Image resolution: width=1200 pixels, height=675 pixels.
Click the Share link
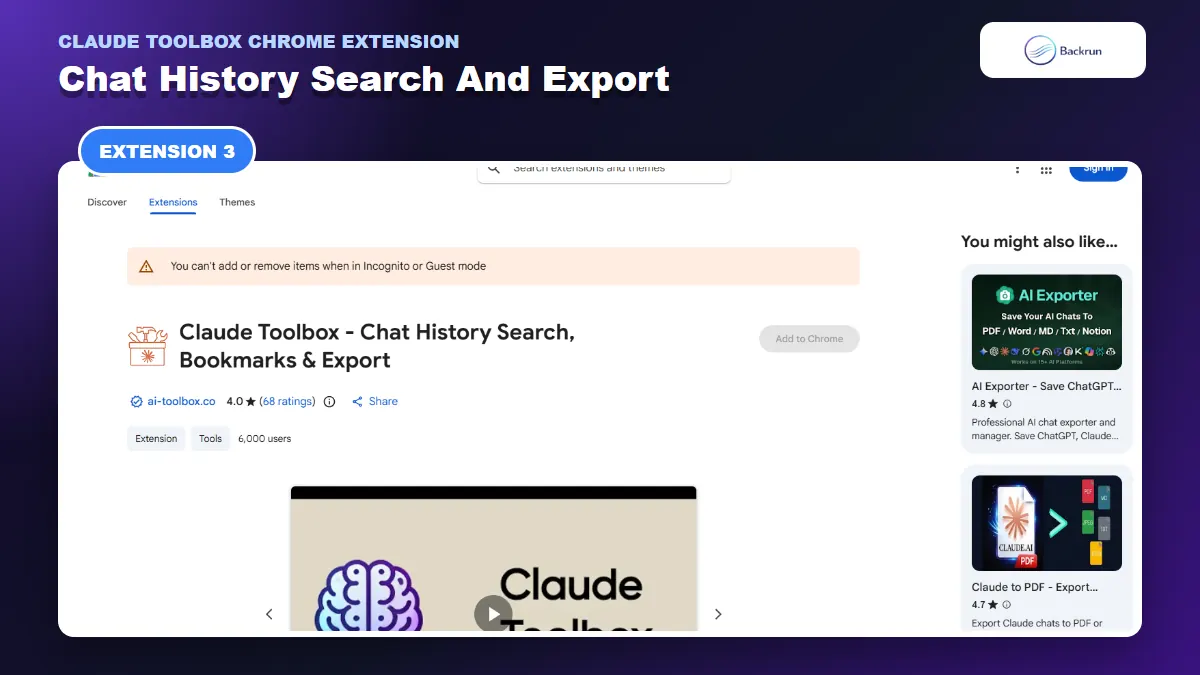[375, 401]
